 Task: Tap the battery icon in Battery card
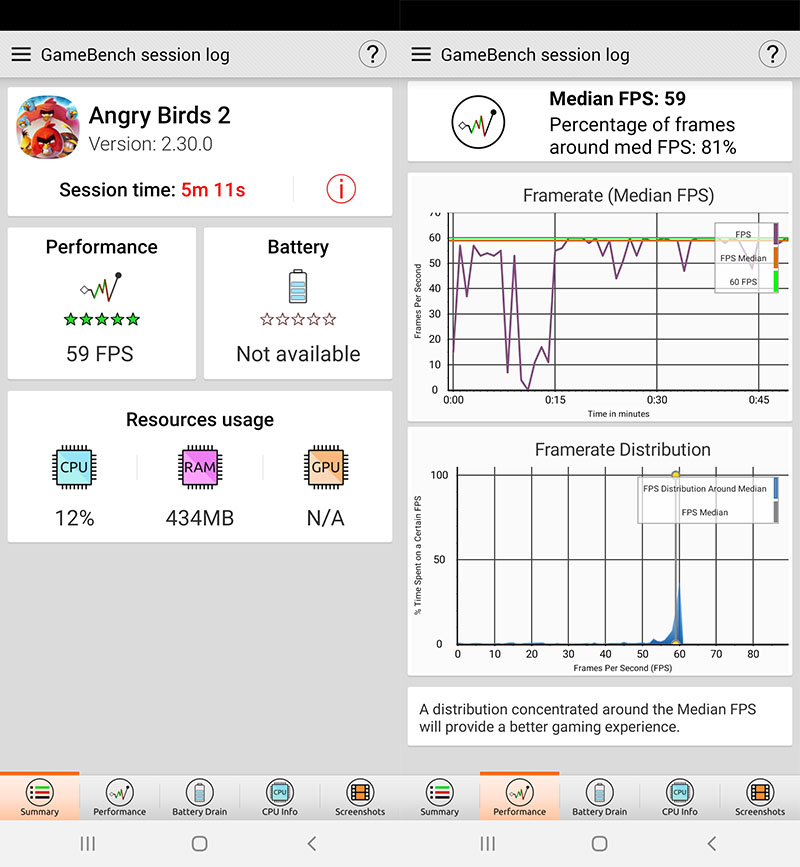point(298,286)
